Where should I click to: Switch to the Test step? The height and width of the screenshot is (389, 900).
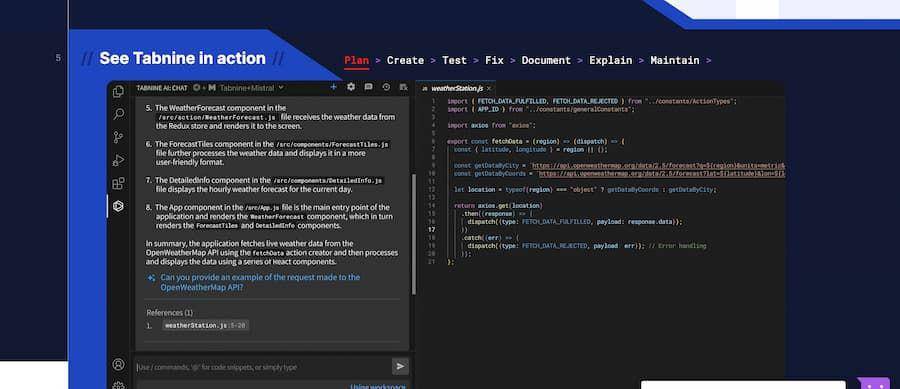pos(454,60)
